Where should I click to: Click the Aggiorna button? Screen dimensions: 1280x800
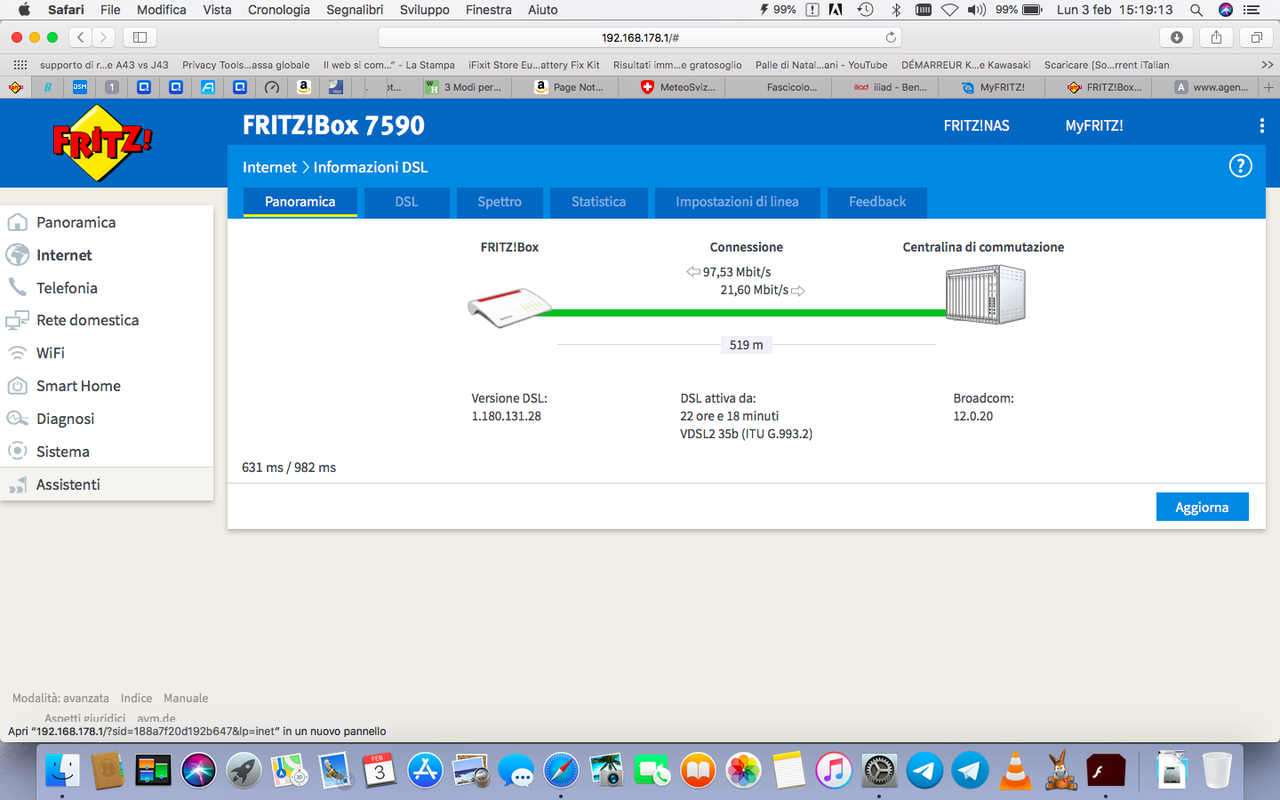(1202, 507)
